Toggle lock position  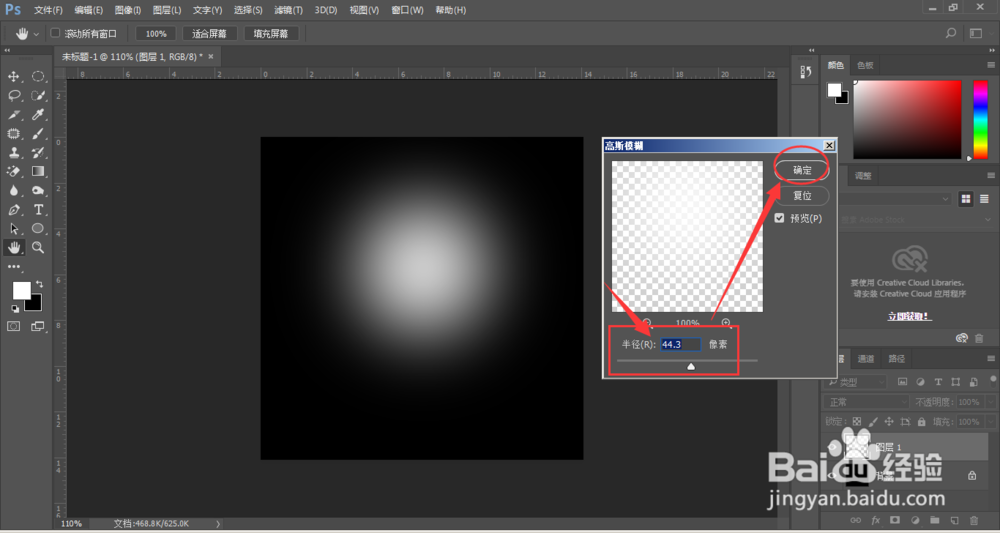pyautogui.click(x=889, y=422)
